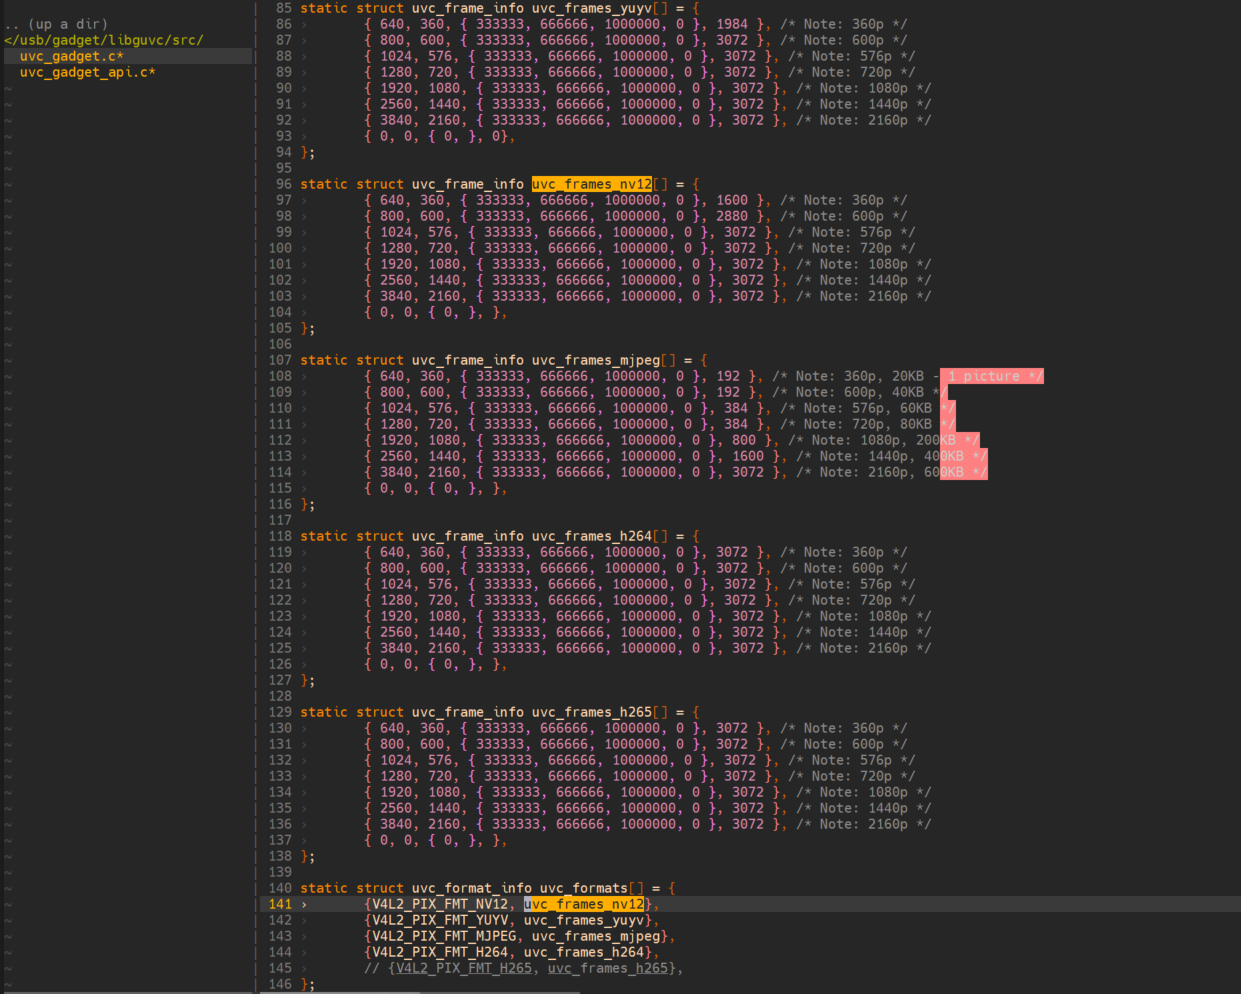Click uvc_formats identifier on line 140
Image resolution: width=1241 pixels, height=994 pixels.
(x=584, y=888)
